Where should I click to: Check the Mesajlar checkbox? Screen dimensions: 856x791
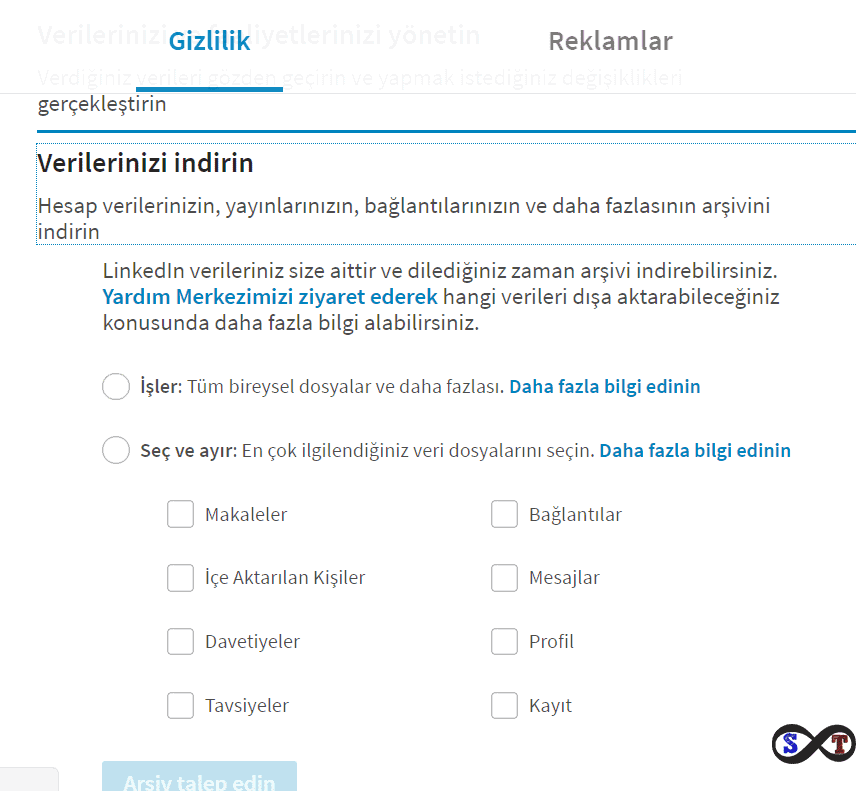[x=504, y=578]
